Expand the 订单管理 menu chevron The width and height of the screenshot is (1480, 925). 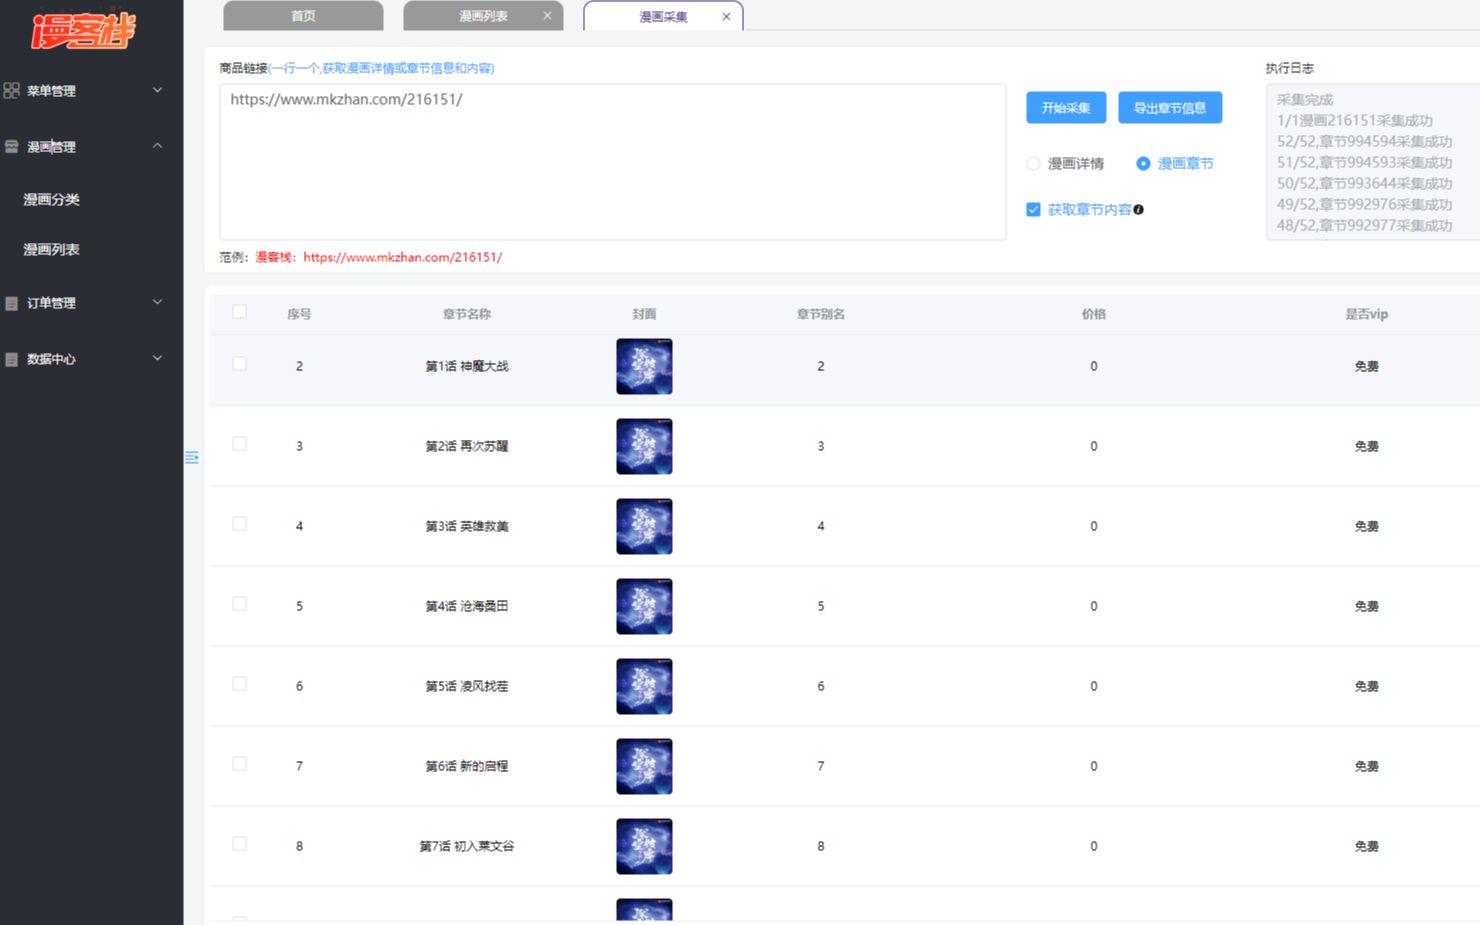[x=157, y=302]
